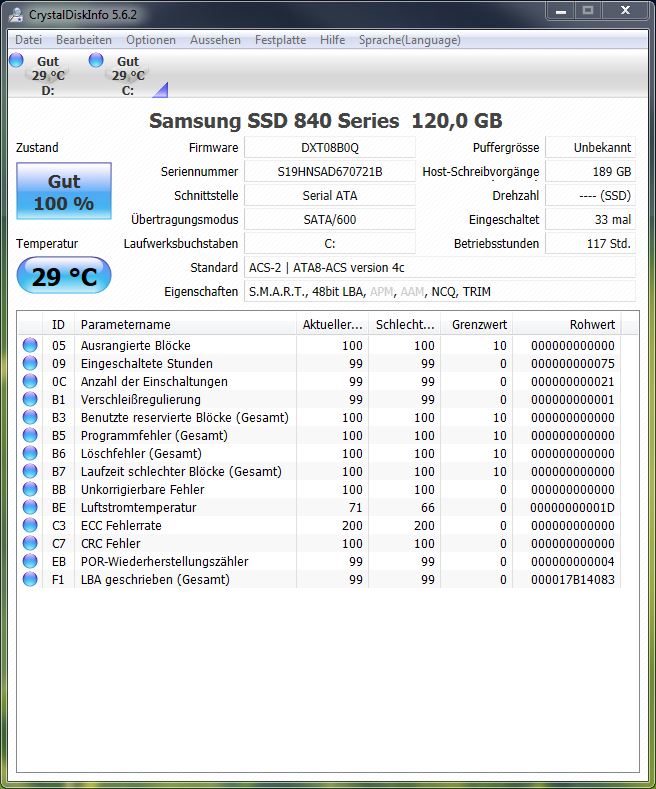Click status orb for Verschleißregulierung
The image size is (656, 789).
[30, 399]
